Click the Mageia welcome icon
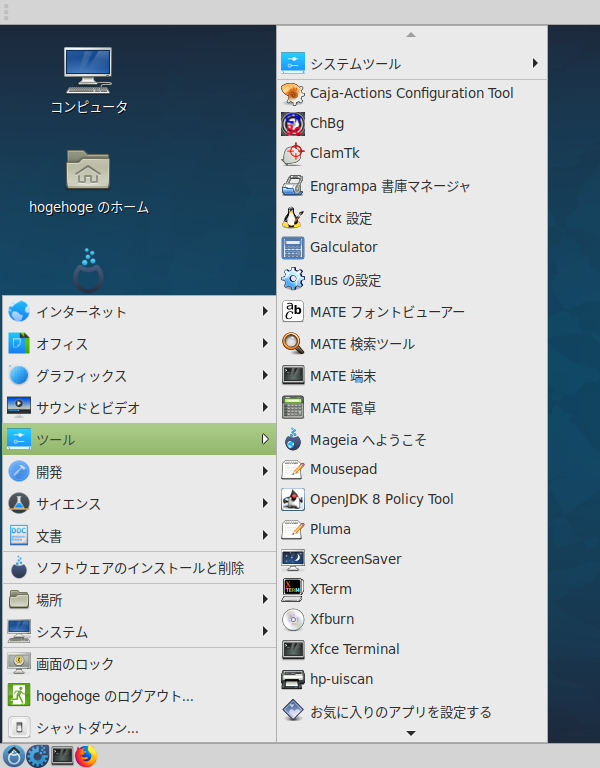Image resolution: width=600 pixels, height=768 pixels. 293,439
